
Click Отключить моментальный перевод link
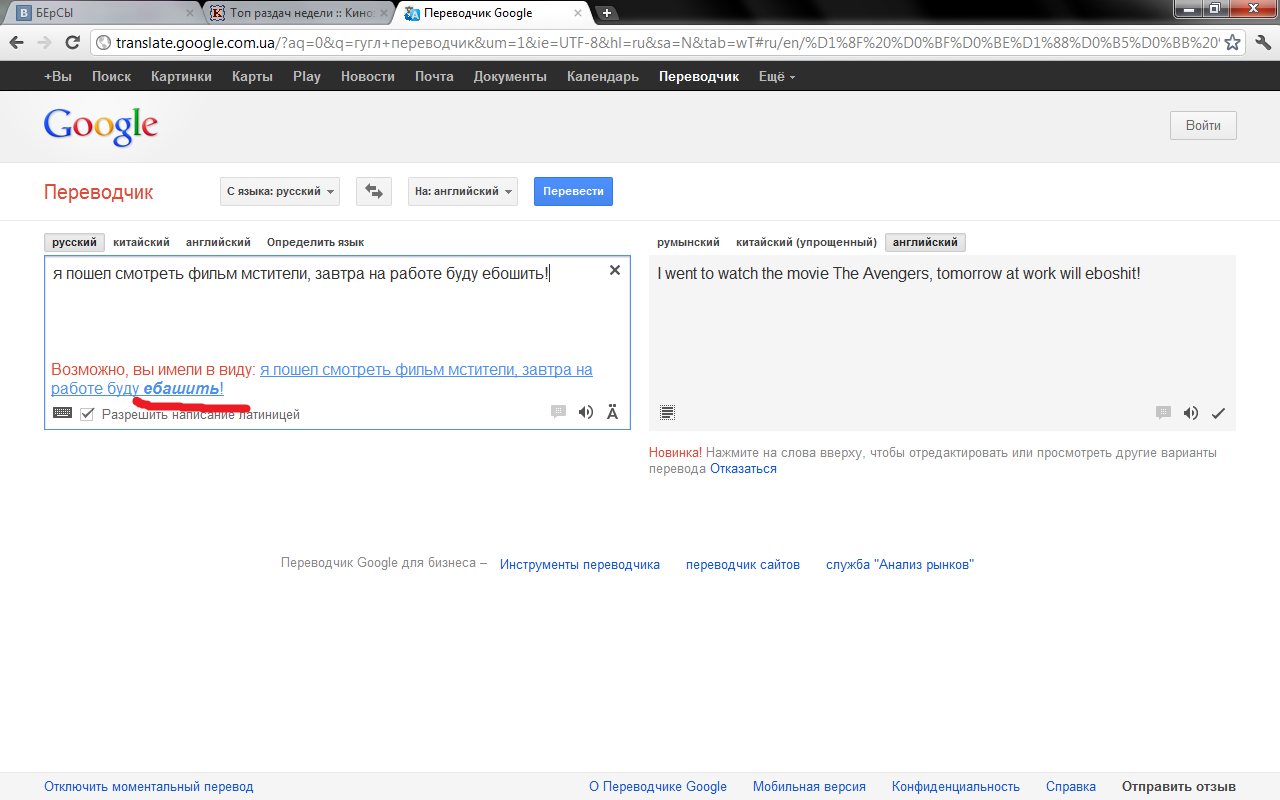tap(149, 787)
